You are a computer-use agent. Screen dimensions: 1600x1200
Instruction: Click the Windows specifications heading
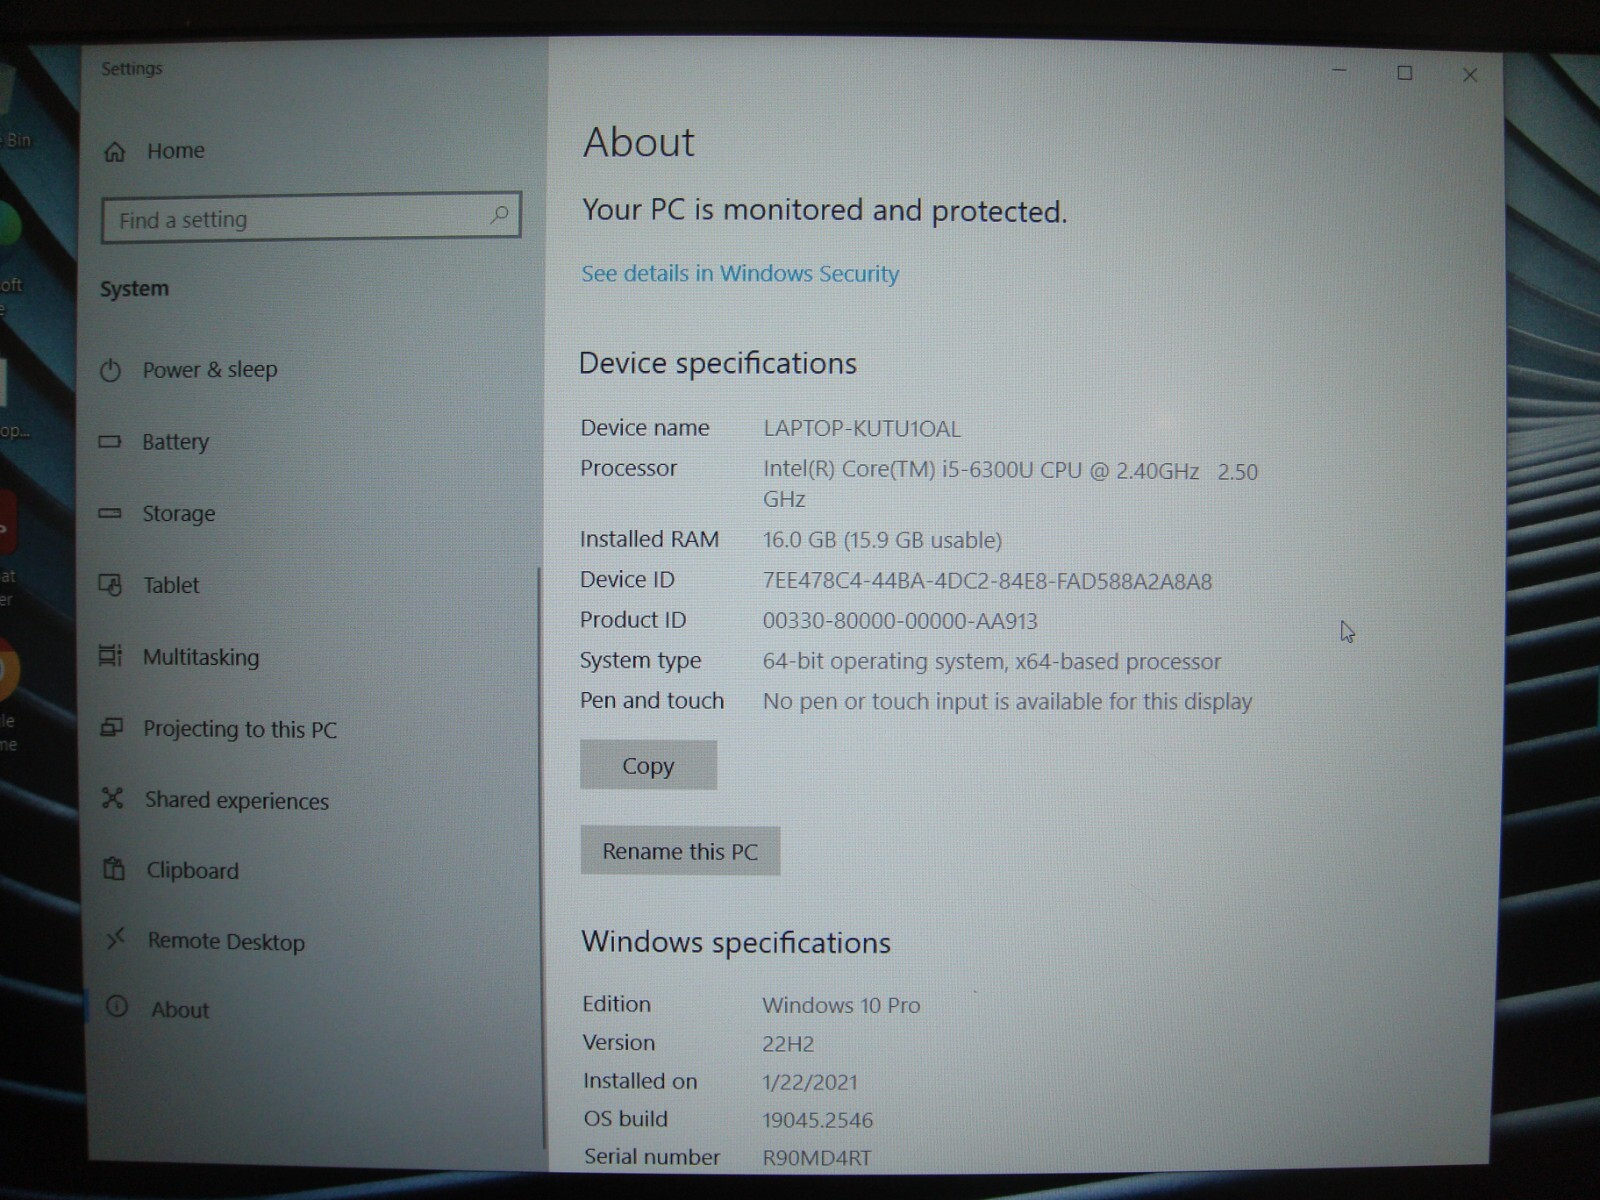(x=736, y=942)
